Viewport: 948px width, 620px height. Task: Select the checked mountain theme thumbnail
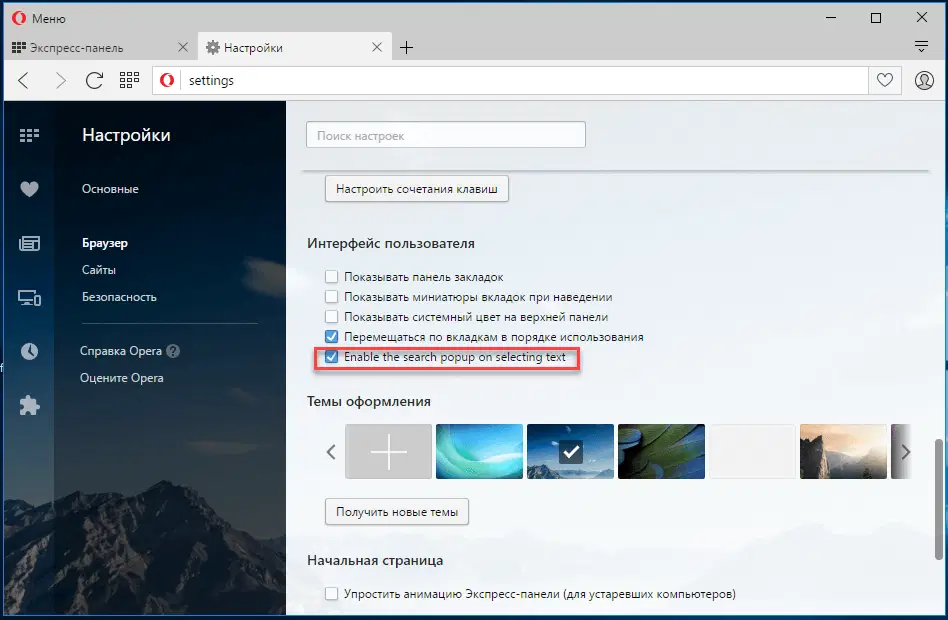pyautogui.click(x=570, y=451)
